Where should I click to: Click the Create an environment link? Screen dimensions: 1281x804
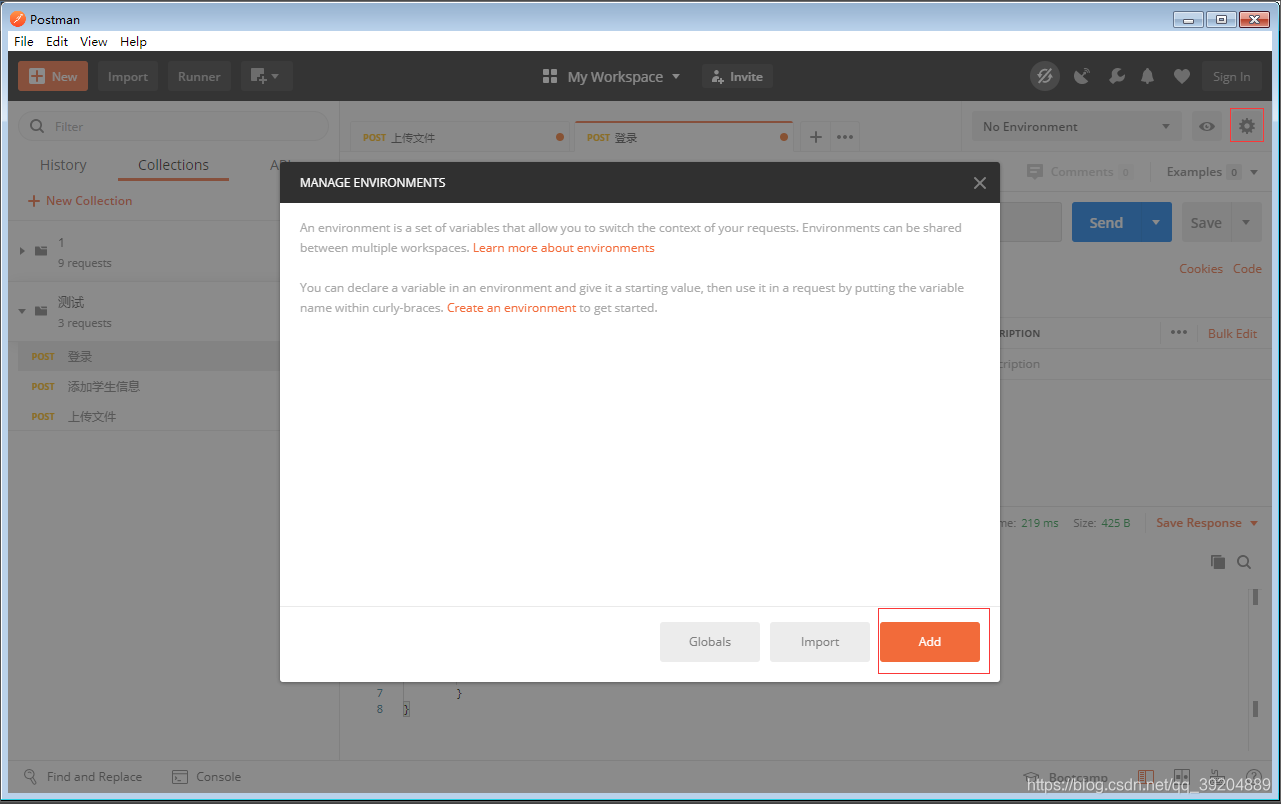point(511,308)
